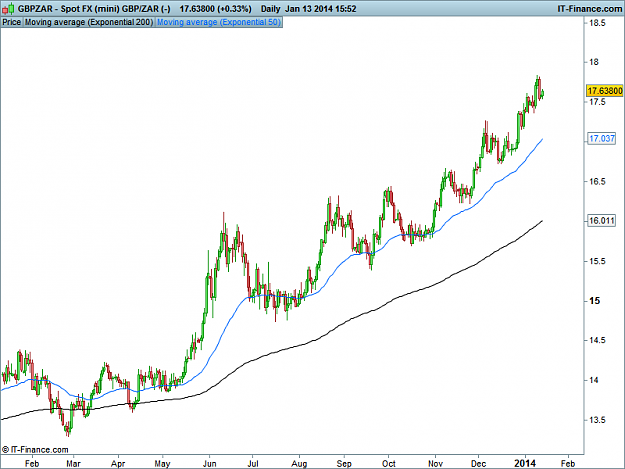Click the bold 15 price axis label
625x469 pixels.
point(594,301)
